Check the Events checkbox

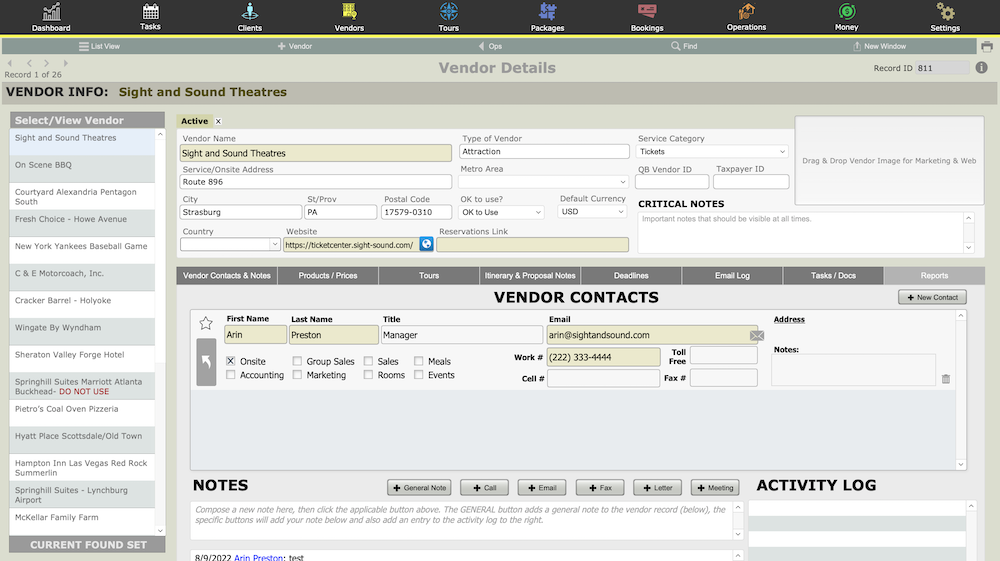[418, 375]
